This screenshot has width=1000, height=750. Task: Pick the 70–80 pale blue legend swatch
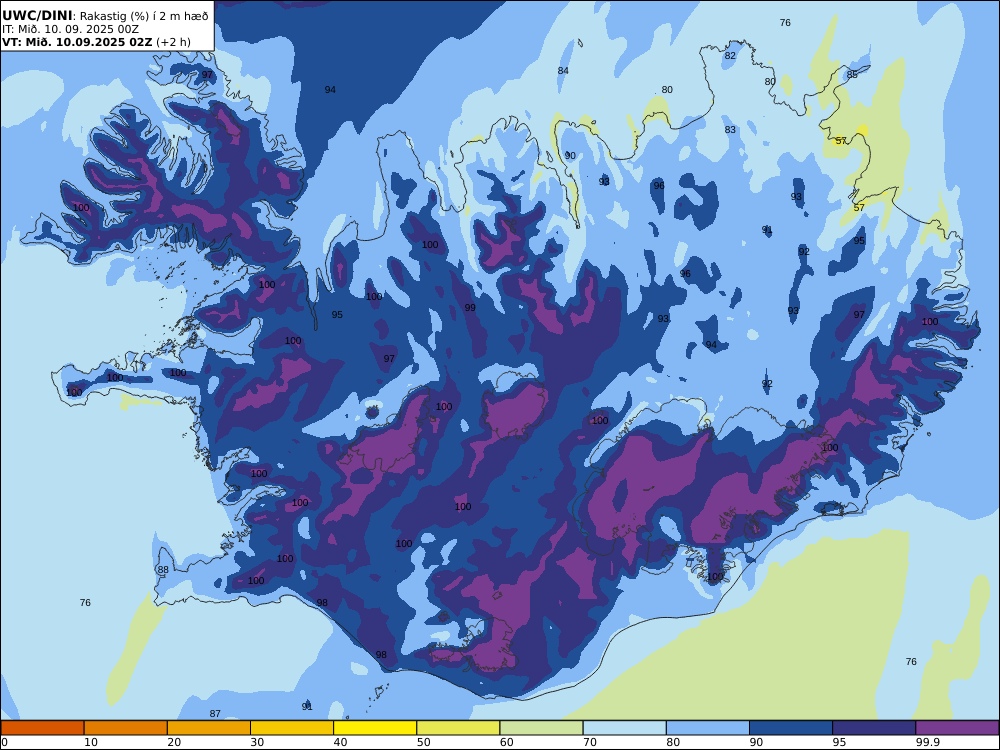[624, 728]
